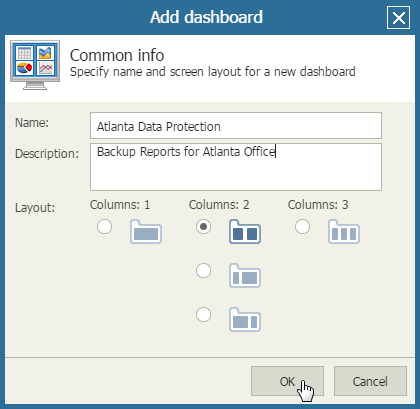Select the single-column layout icon

tap(146, 232)
